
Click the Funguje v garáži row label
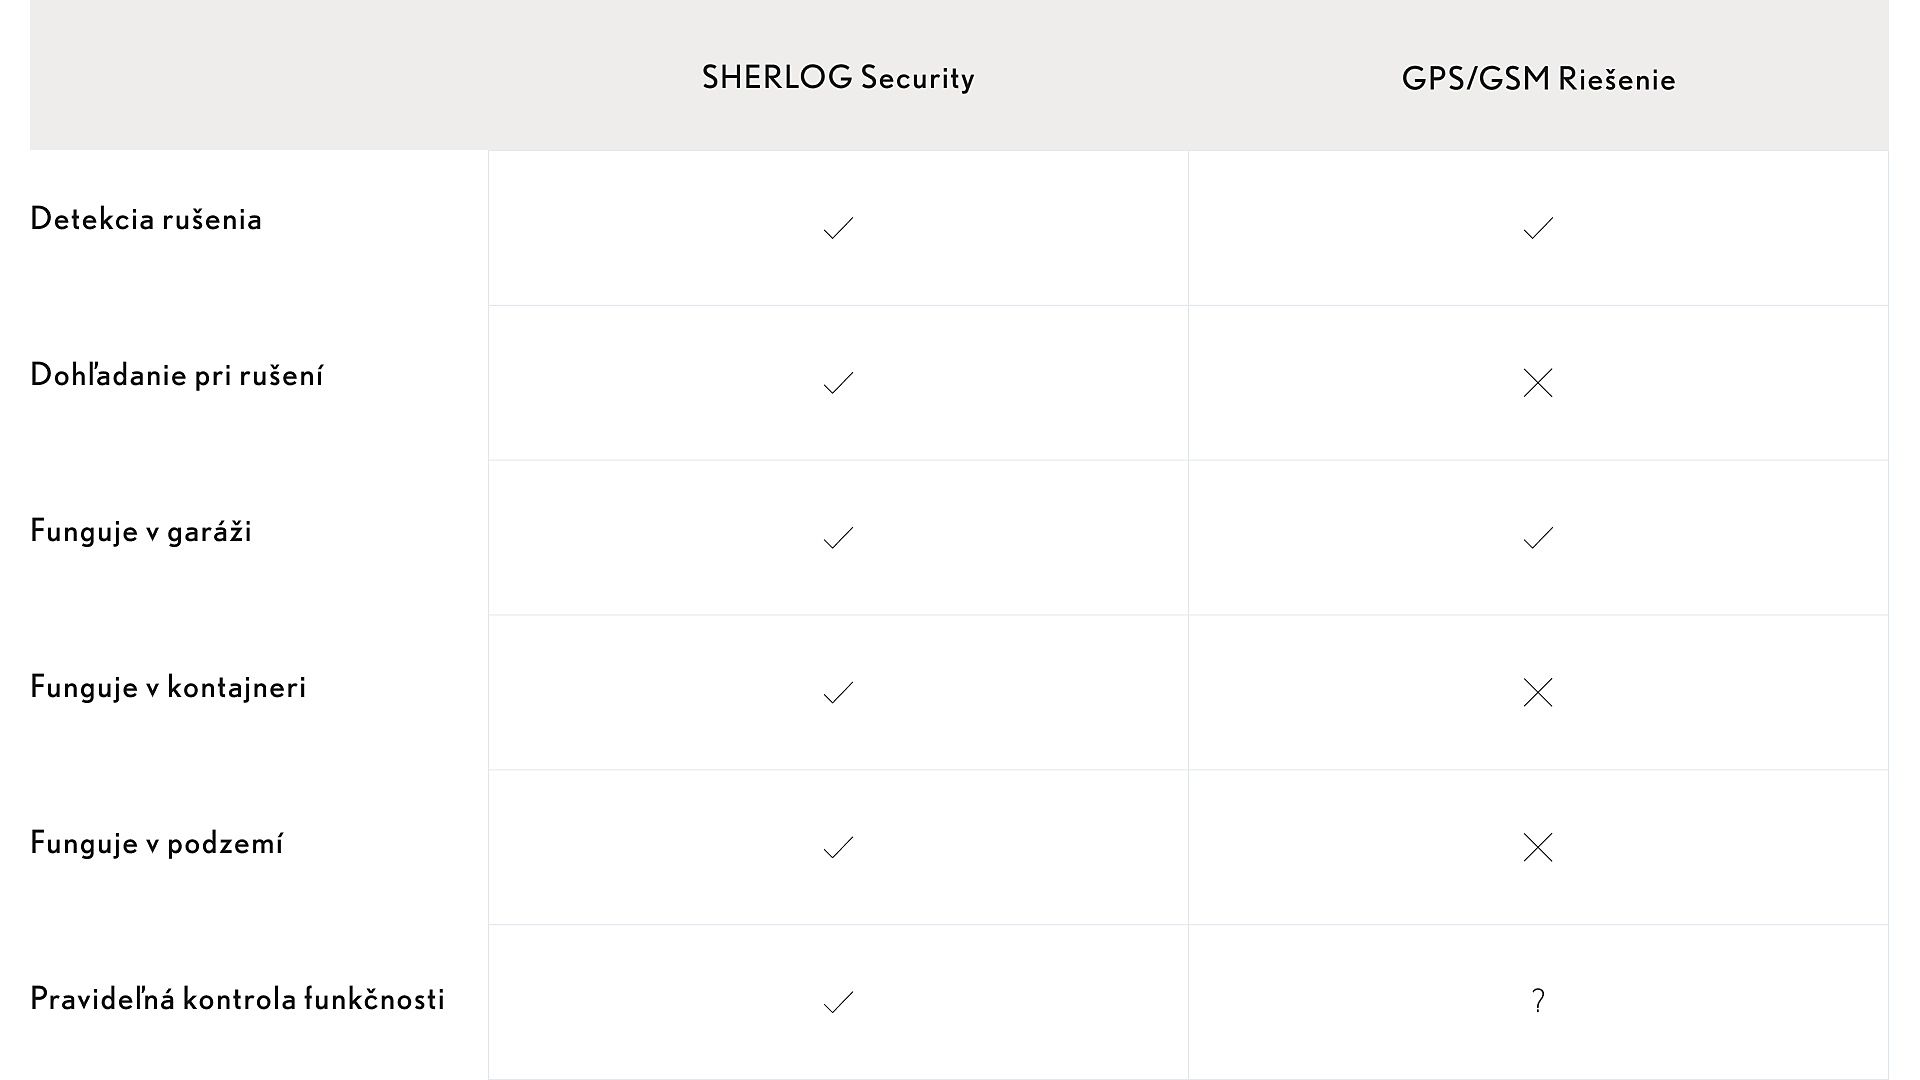click(141, 531)
